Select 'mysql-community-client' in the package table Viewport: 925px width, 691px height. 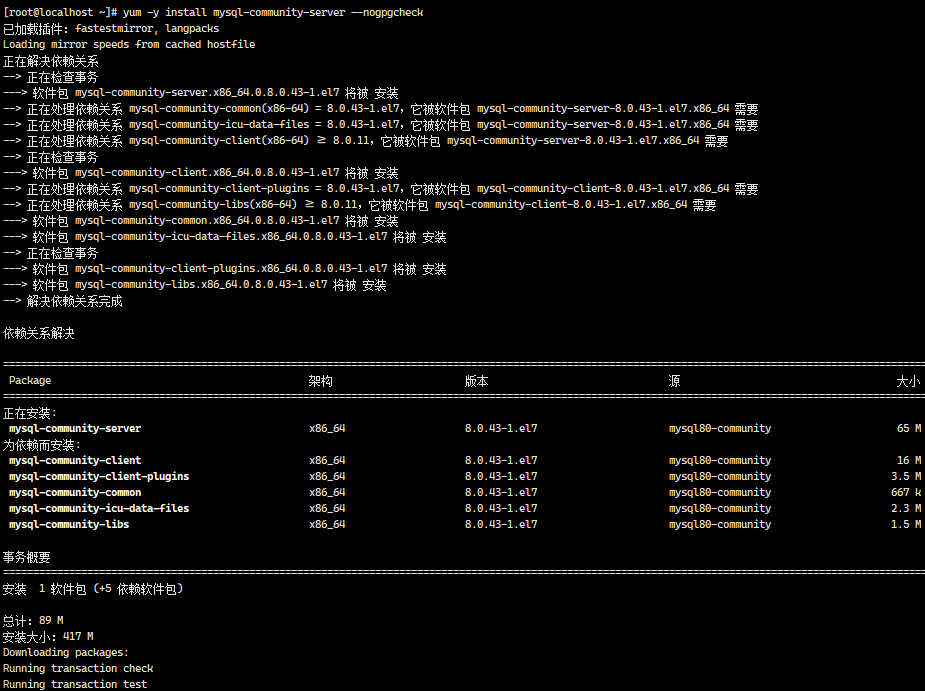(x=75, y=460)
